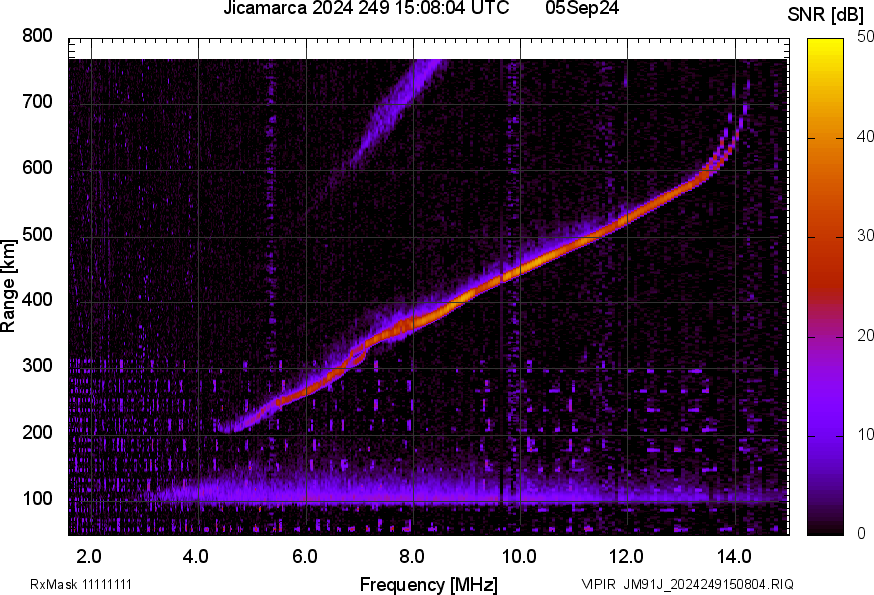Click the frequency tick label '2.0'
The width and height of the screenshot is (874, 595).
(89, 556)
